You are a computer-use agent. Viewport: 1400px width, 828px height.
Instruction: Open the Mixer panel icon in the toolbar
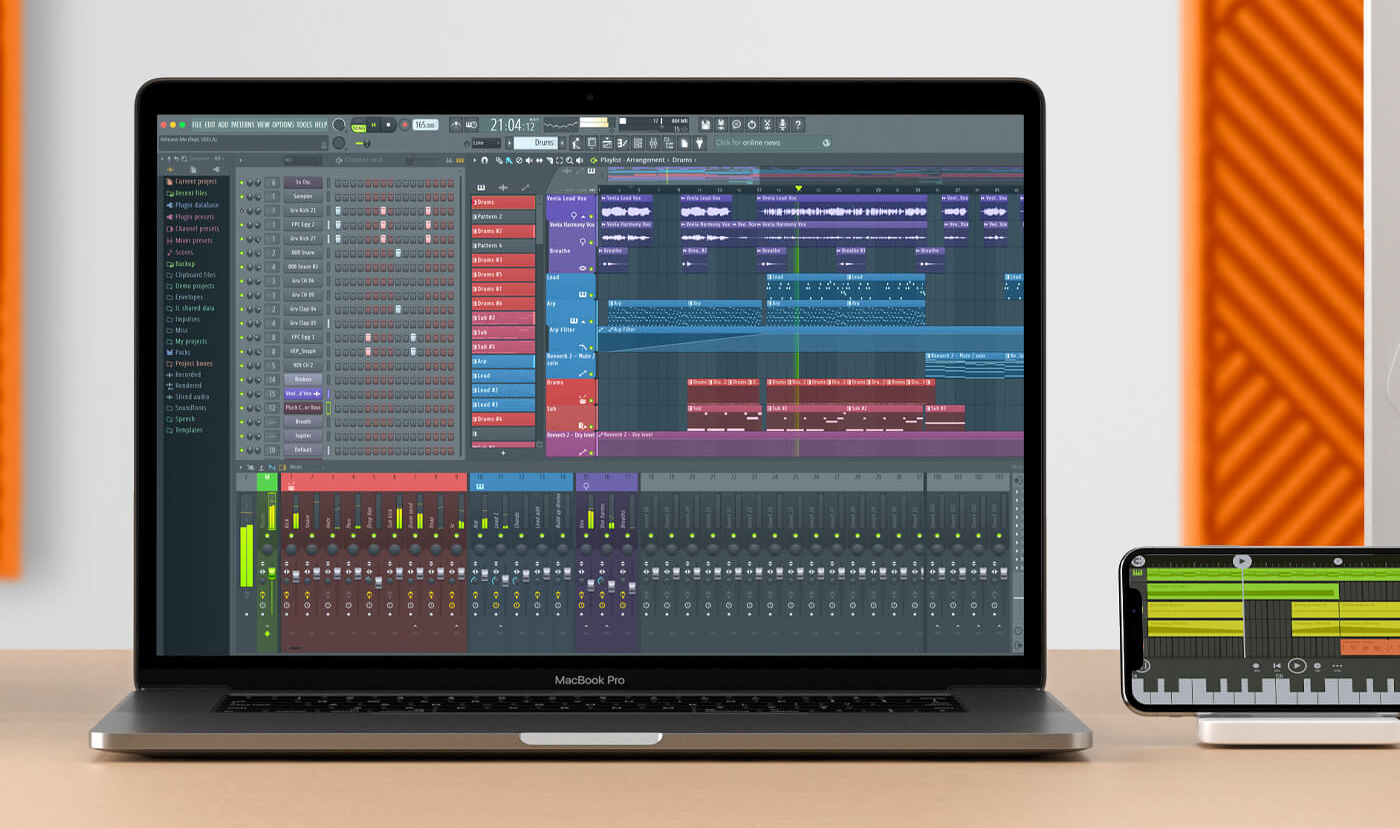coord(652,143)
